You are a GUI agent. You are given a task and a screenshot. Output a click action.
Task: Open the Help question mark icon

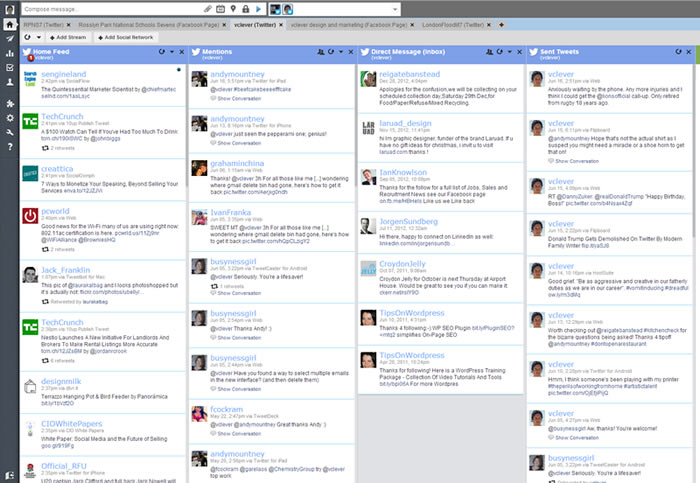click(9, 146)
